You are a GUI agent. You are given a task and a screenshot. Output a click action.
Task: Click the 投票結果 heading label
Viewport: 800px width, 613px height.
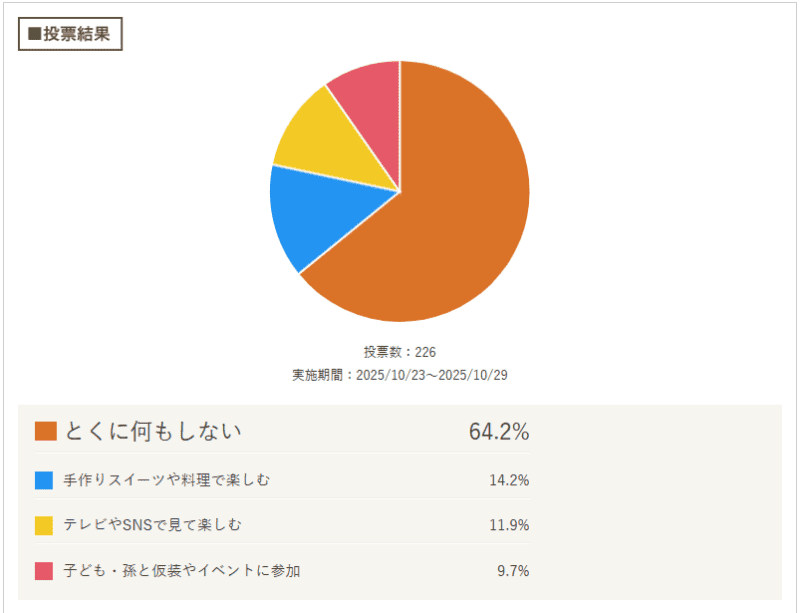[75, 33]
